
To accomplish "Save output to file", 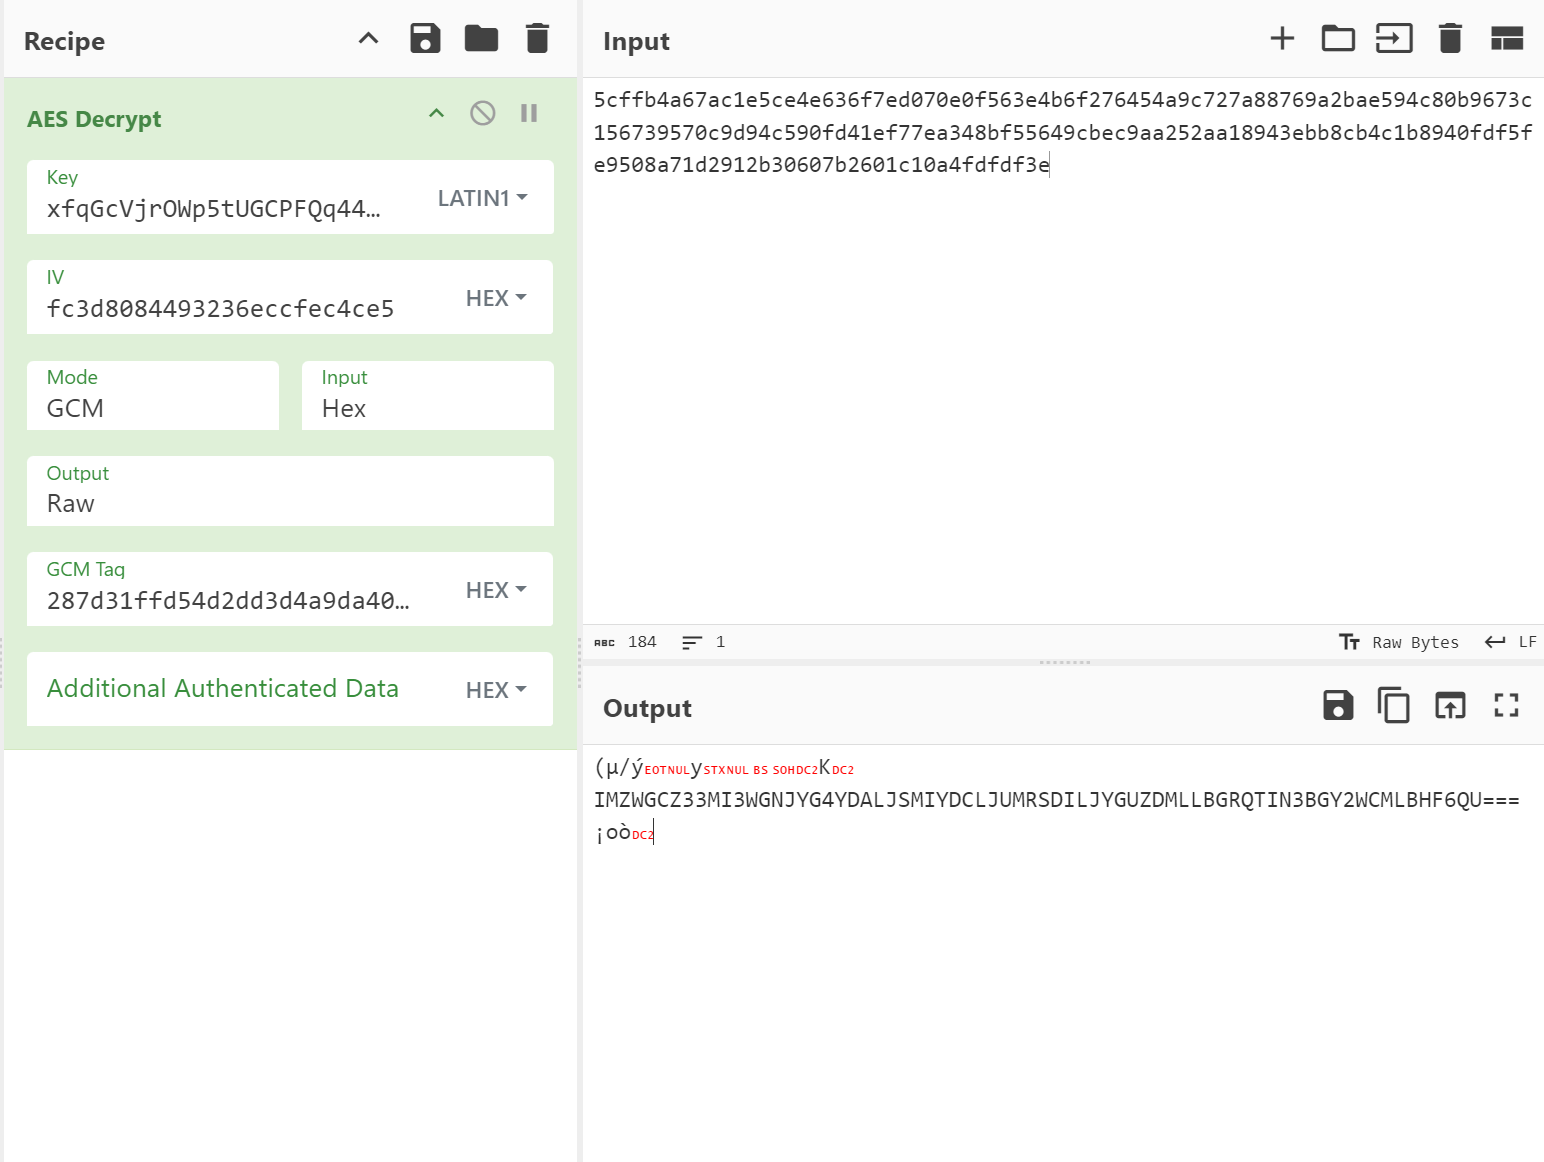I will coord(1338,706).
